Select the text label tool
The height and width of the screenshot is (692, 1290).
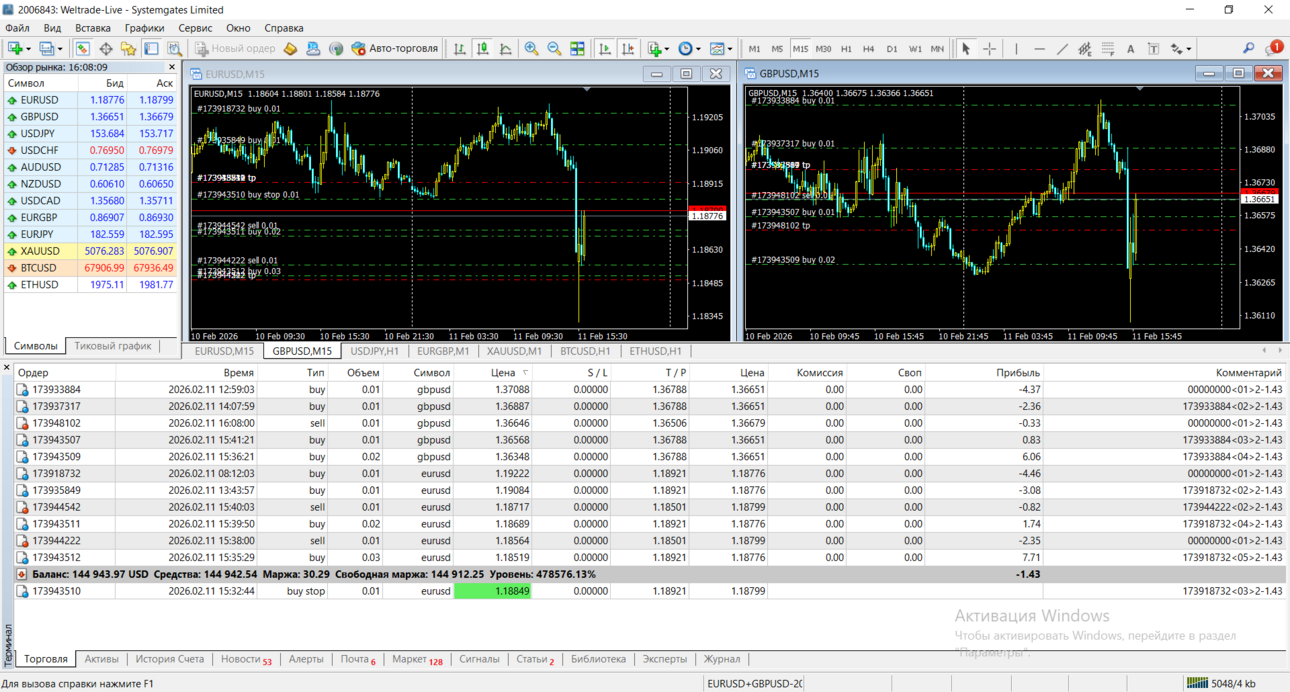(x=1130, y=48)
